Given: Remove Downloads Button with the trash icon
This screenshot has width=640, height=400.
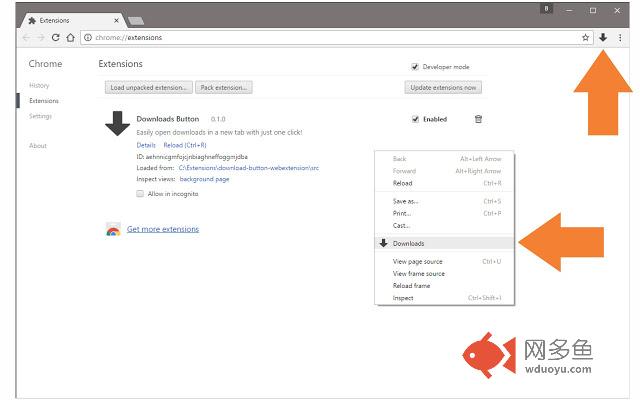Looking at the screenshot, I should (x=478, y=119).
